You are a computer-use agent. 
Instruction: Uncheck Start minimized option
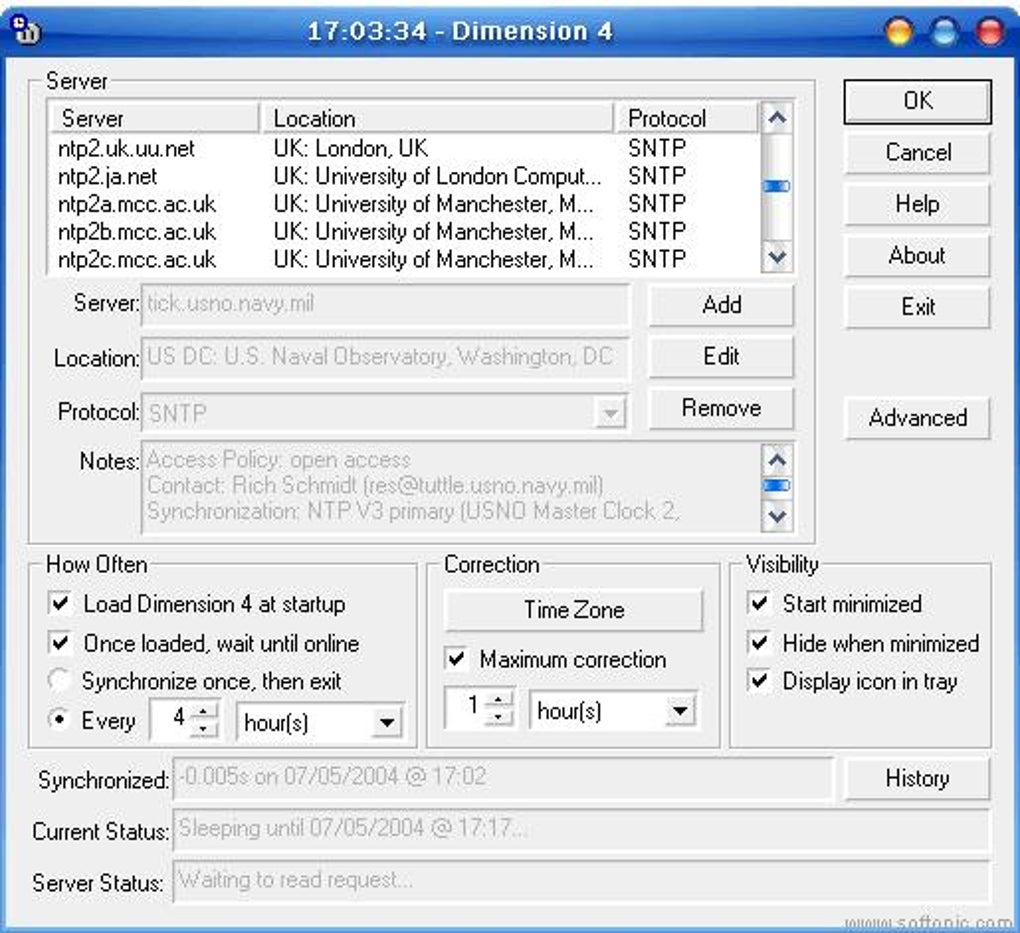tap(759, 603)
